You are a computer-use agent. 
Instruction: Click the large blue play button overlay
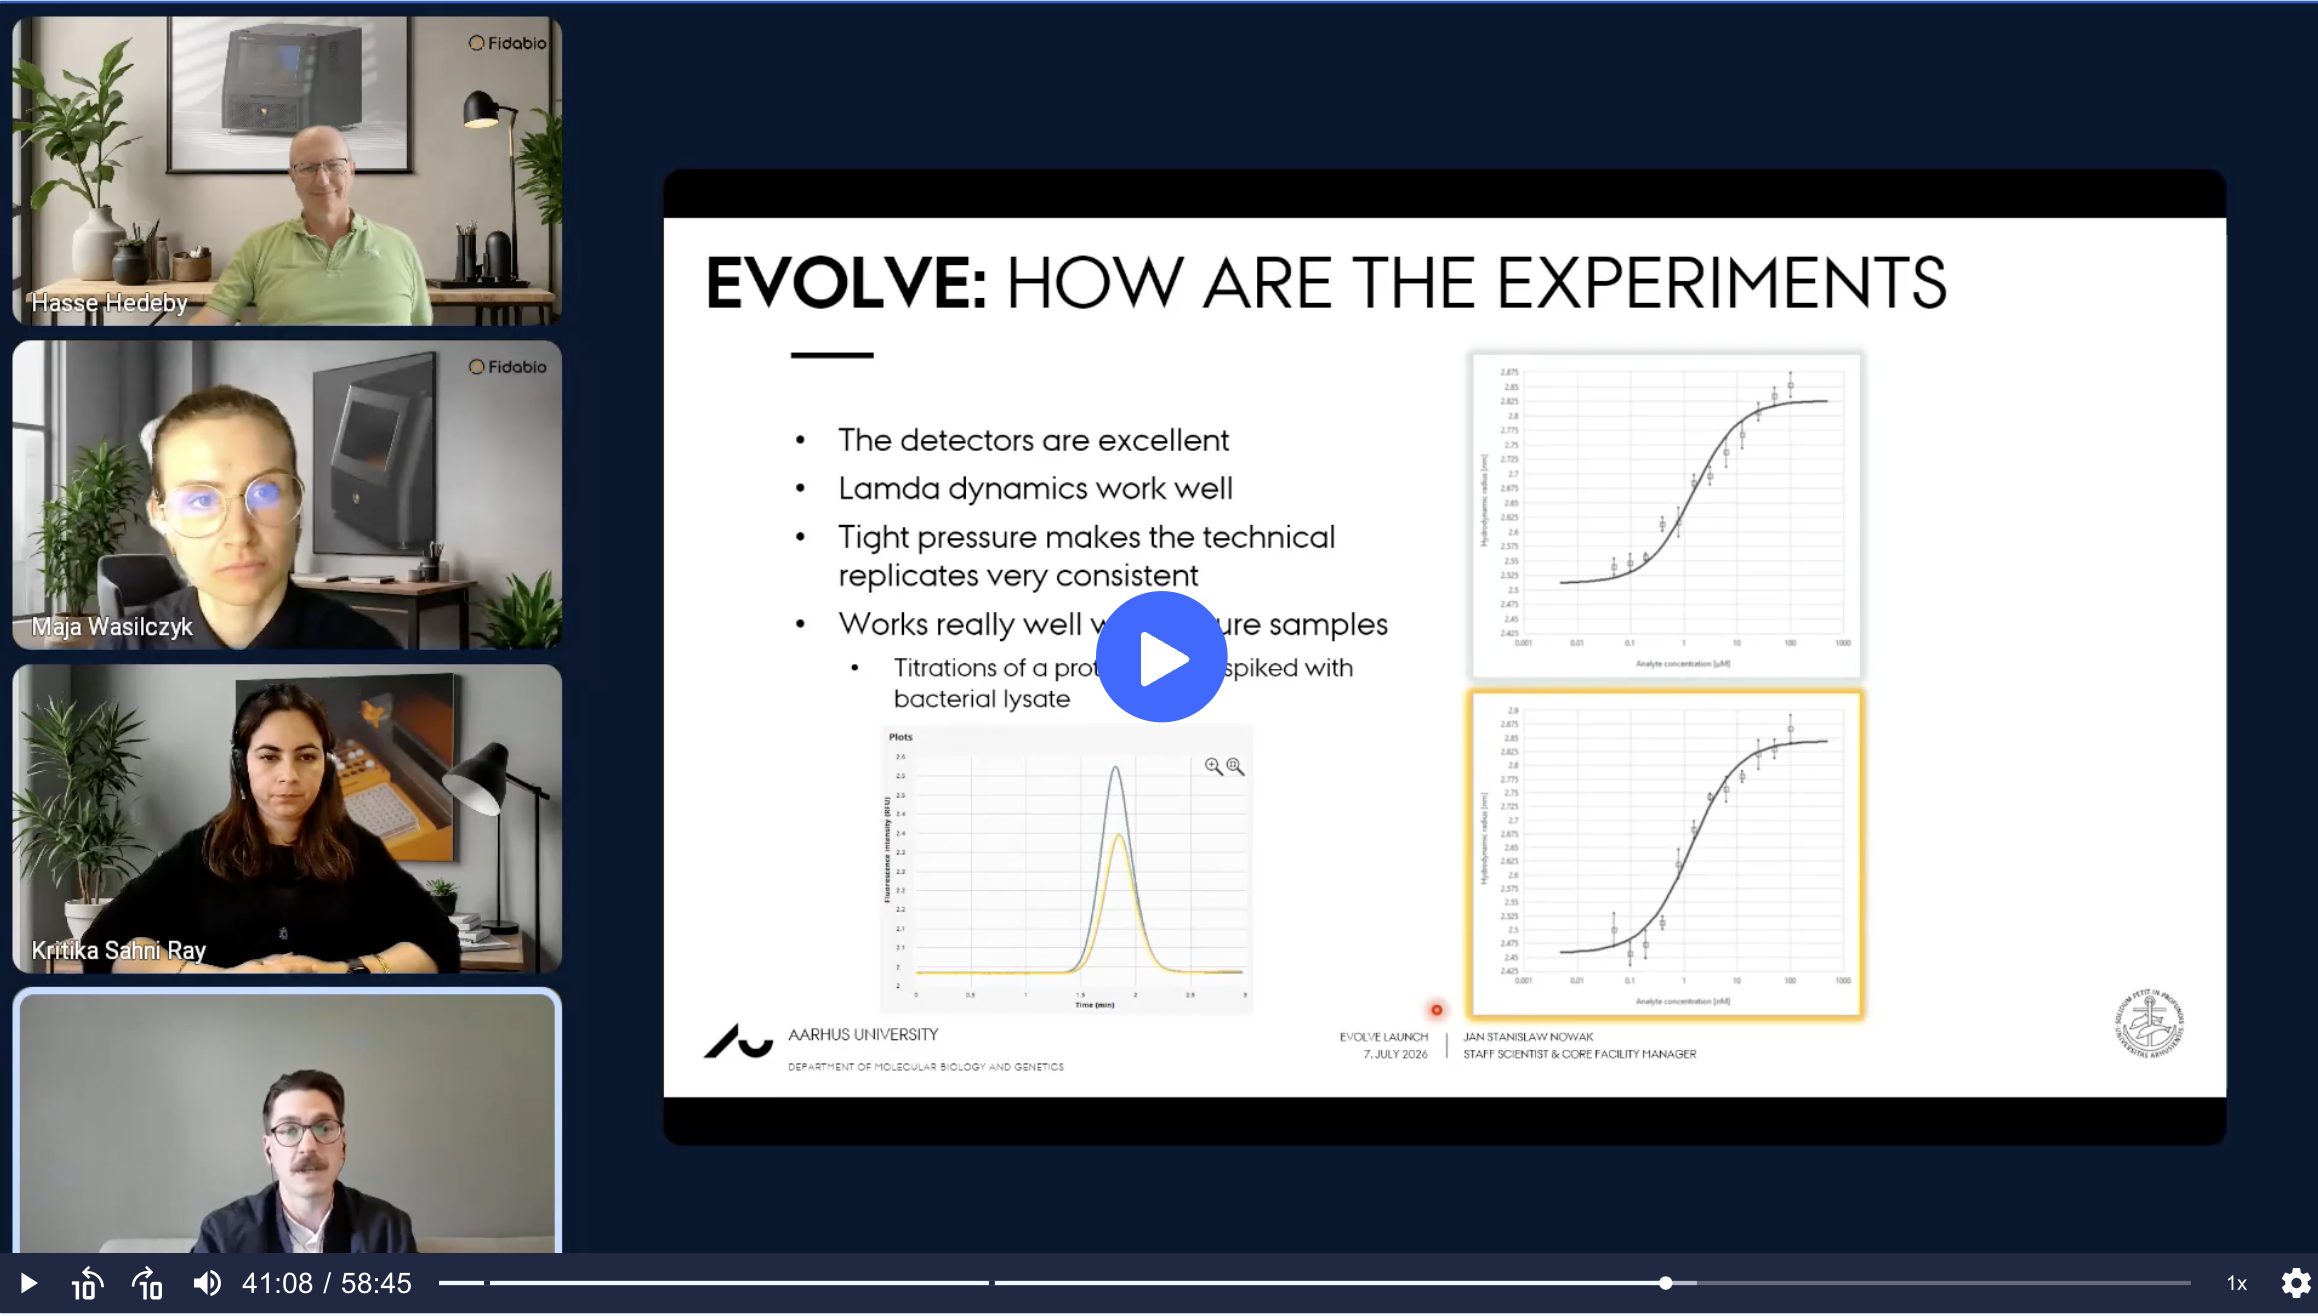(1161, 657)
